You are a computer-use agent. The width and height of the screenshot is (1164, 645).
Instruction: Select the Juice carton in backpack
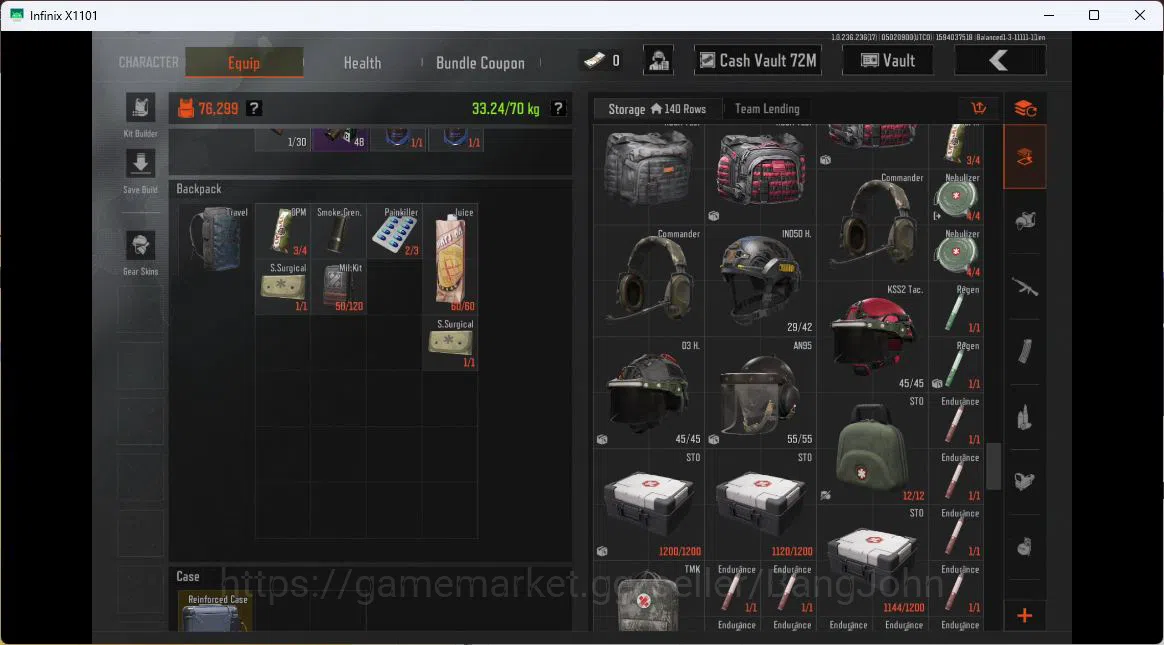coord(451,259)
